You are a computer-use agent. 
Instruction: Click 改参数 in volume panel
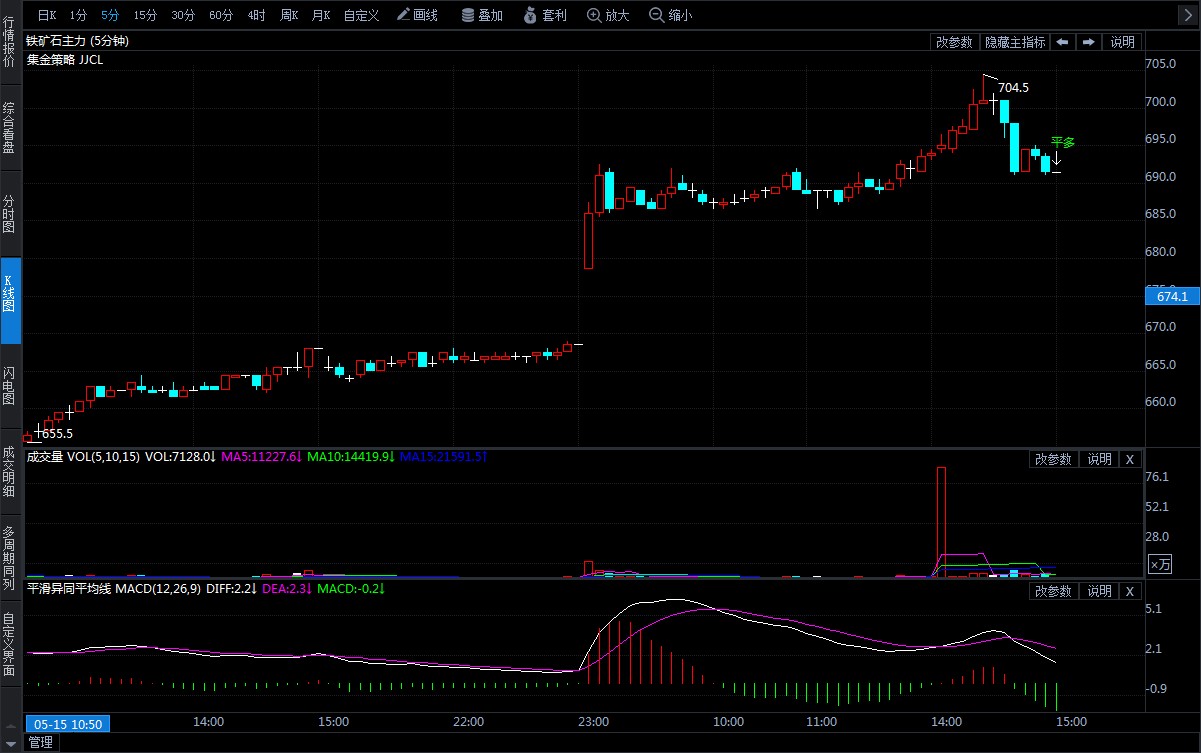point(1053,459)
